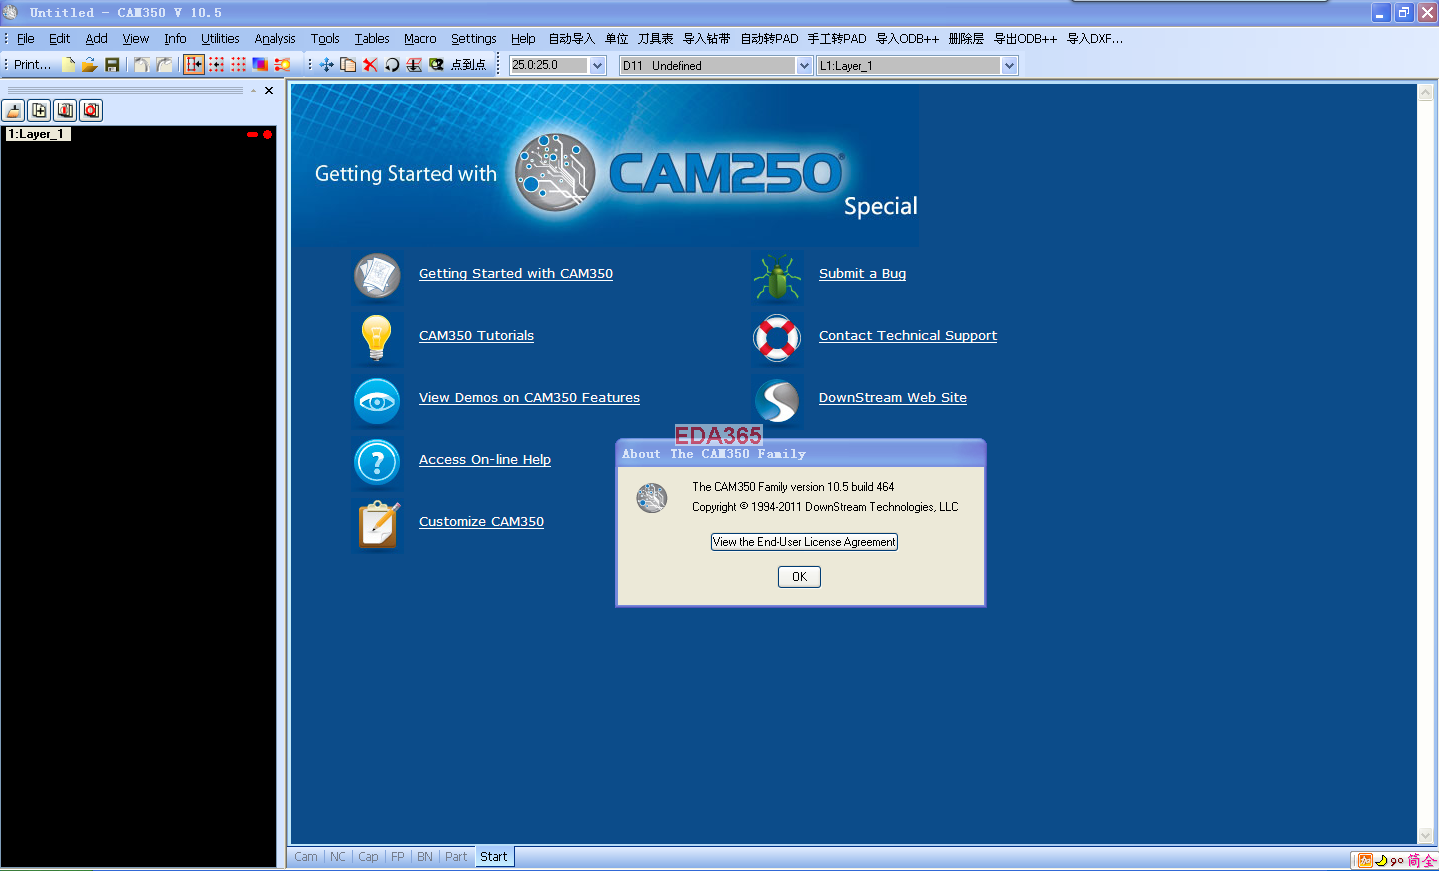Viewport: 1439px width, 871px height.
Task: Toggle the grid snap icon with arrows
Action: 216,65
